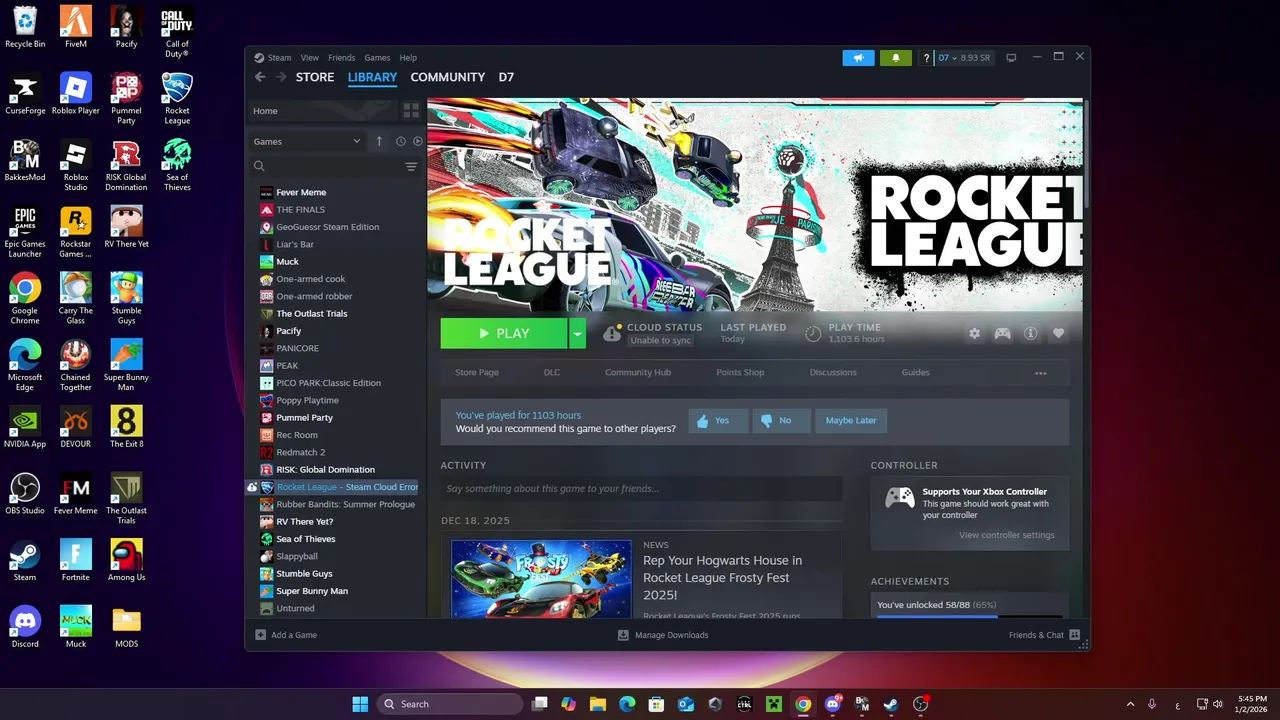This screenshot has width=1280, height=720.
Task: Open the Rocket League DLC link
Action: click(x=552, y=372)
